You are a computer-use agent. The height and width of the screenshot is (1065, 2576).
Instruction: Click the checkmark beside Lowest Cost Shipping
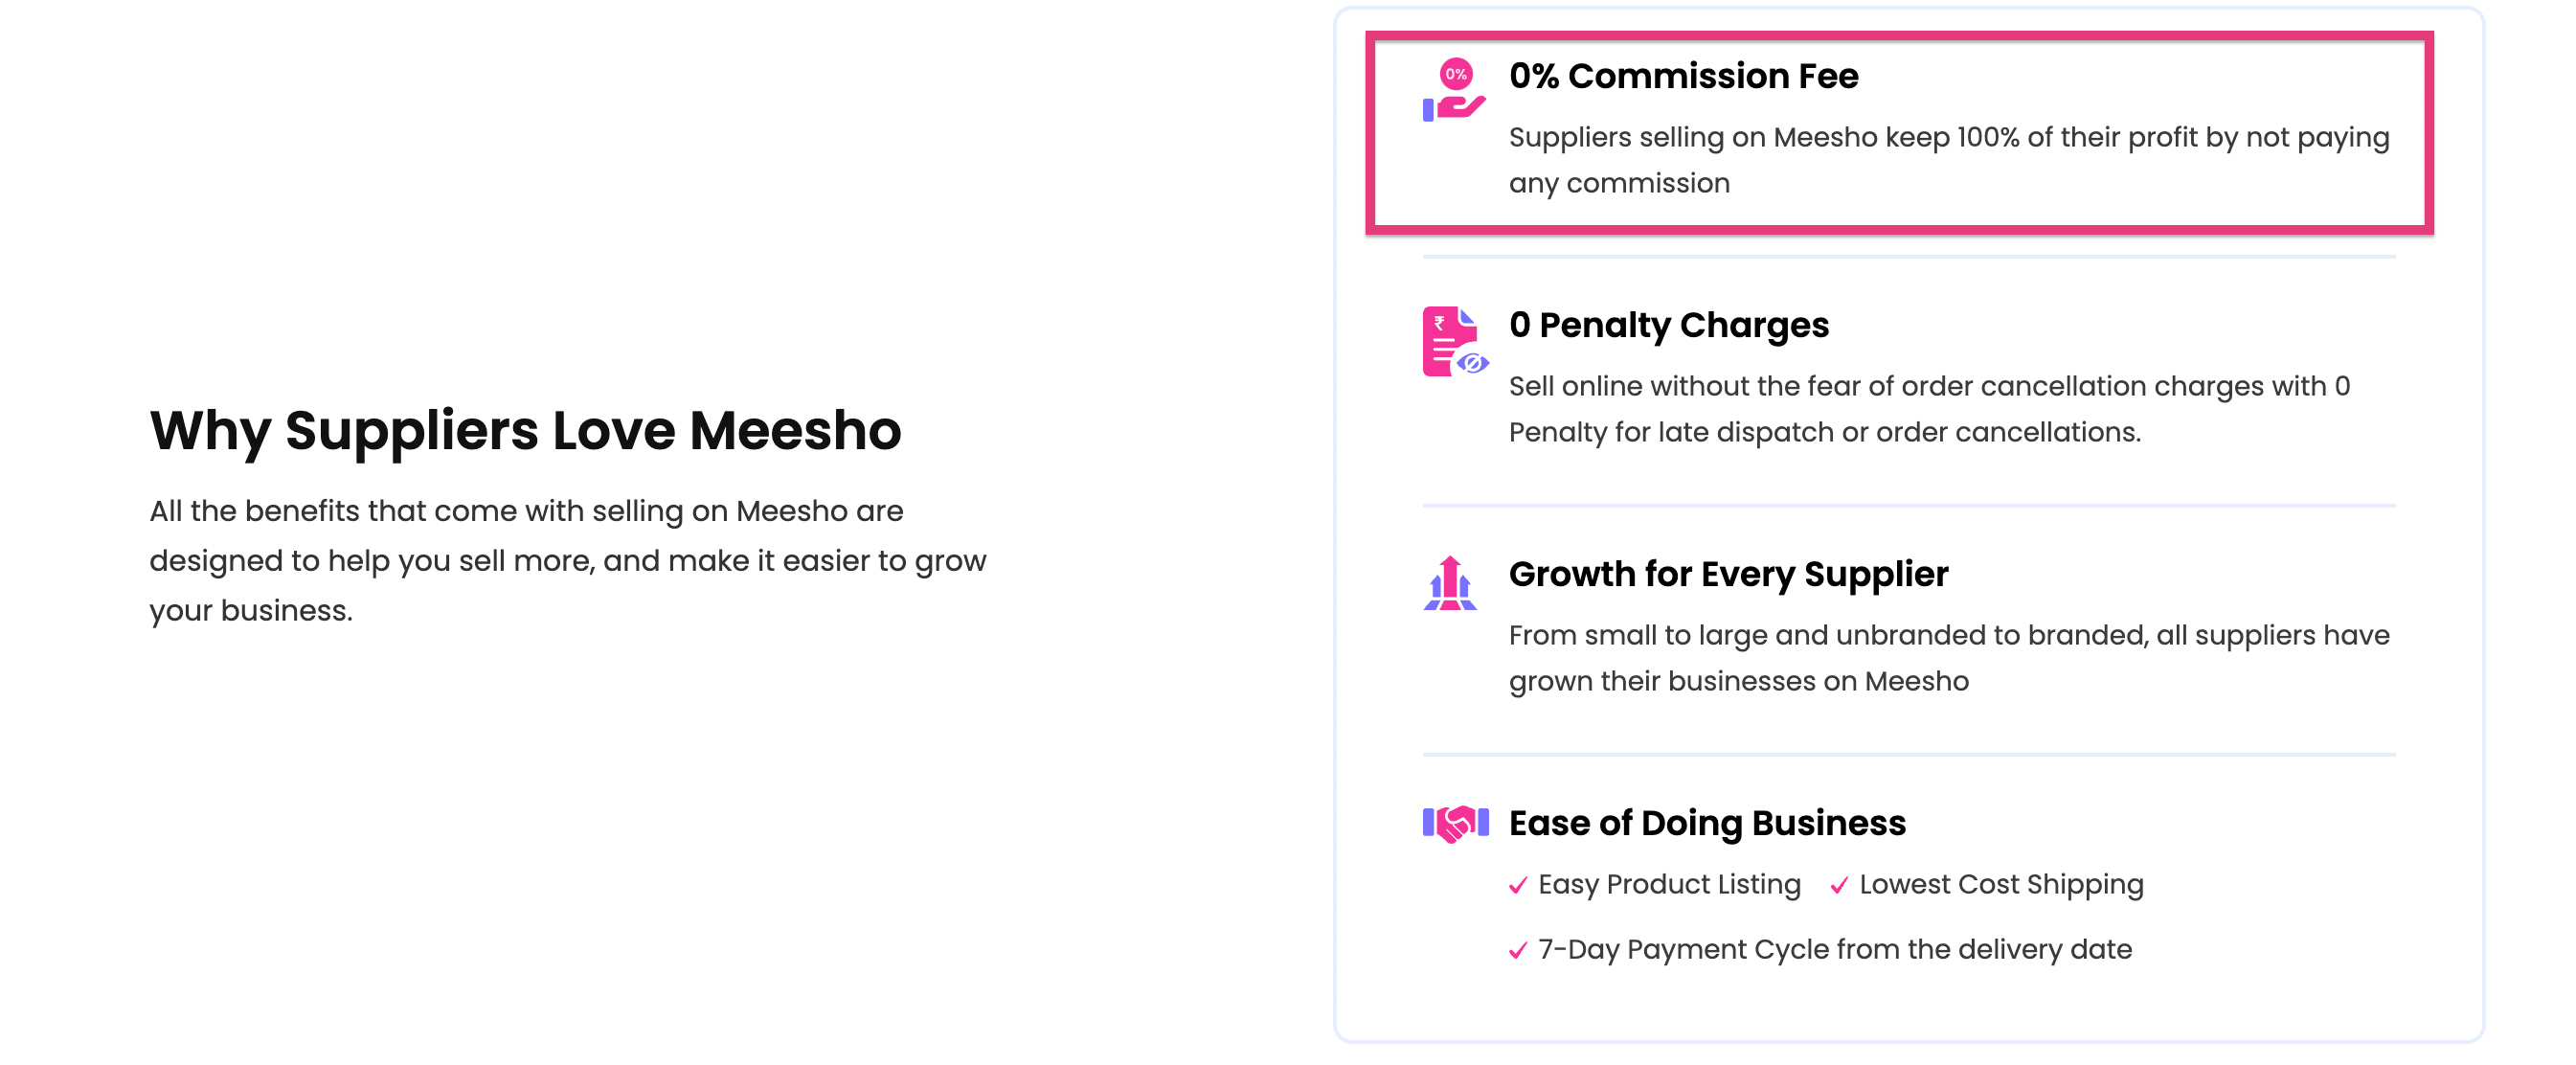click(x=1839, y=885)
